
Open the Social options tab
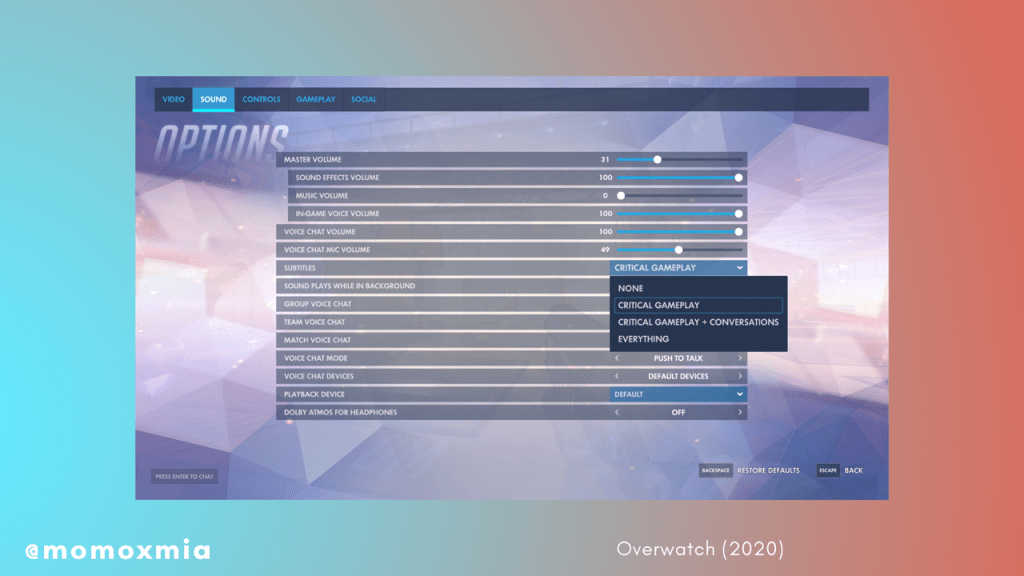364,100
